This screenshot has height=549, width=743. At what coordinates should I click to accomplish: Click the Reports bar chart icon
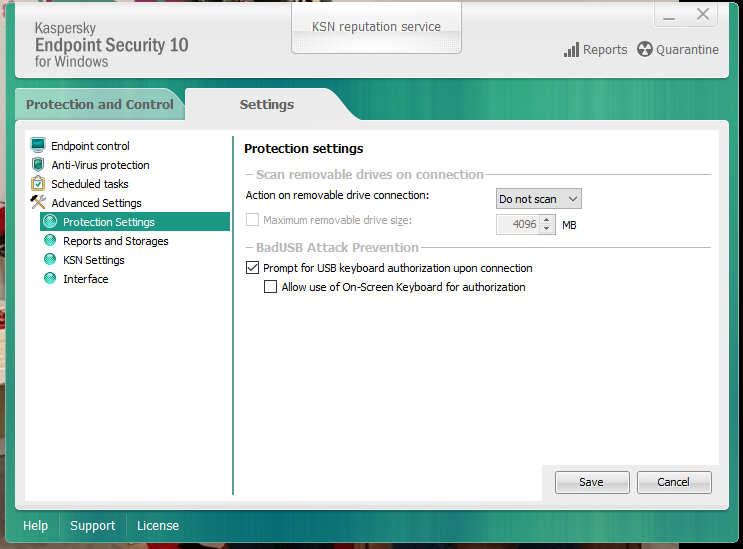pyautogui.click(x=571, y=50)
